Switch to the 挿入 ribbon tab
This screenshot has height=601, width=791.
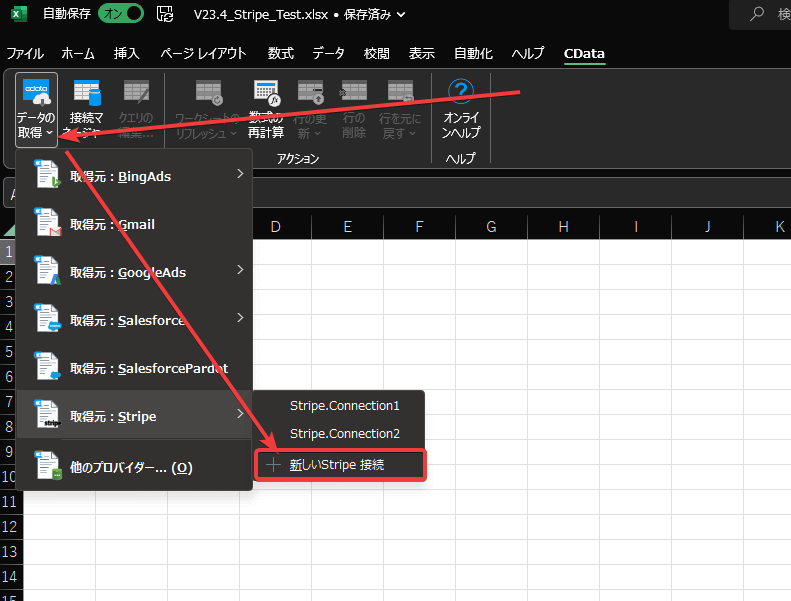[x=127, y=53]
